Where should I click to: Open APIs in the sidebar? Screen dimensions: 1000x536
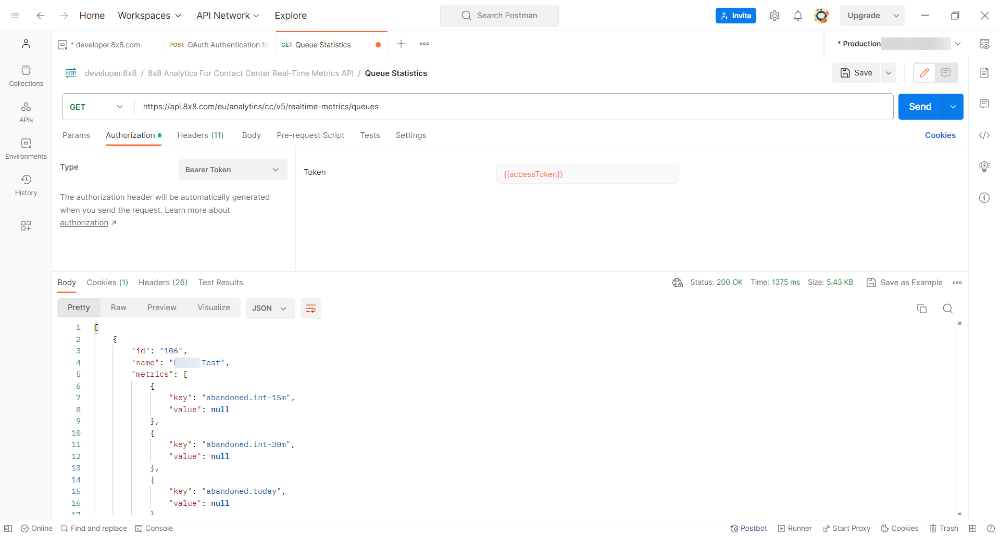pos(26,112)
